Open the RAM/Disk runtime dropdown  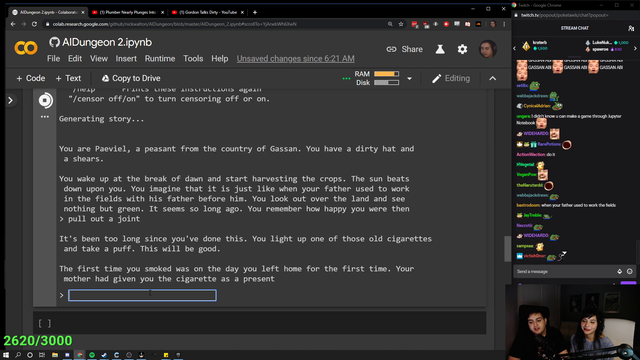coord(409,78)
